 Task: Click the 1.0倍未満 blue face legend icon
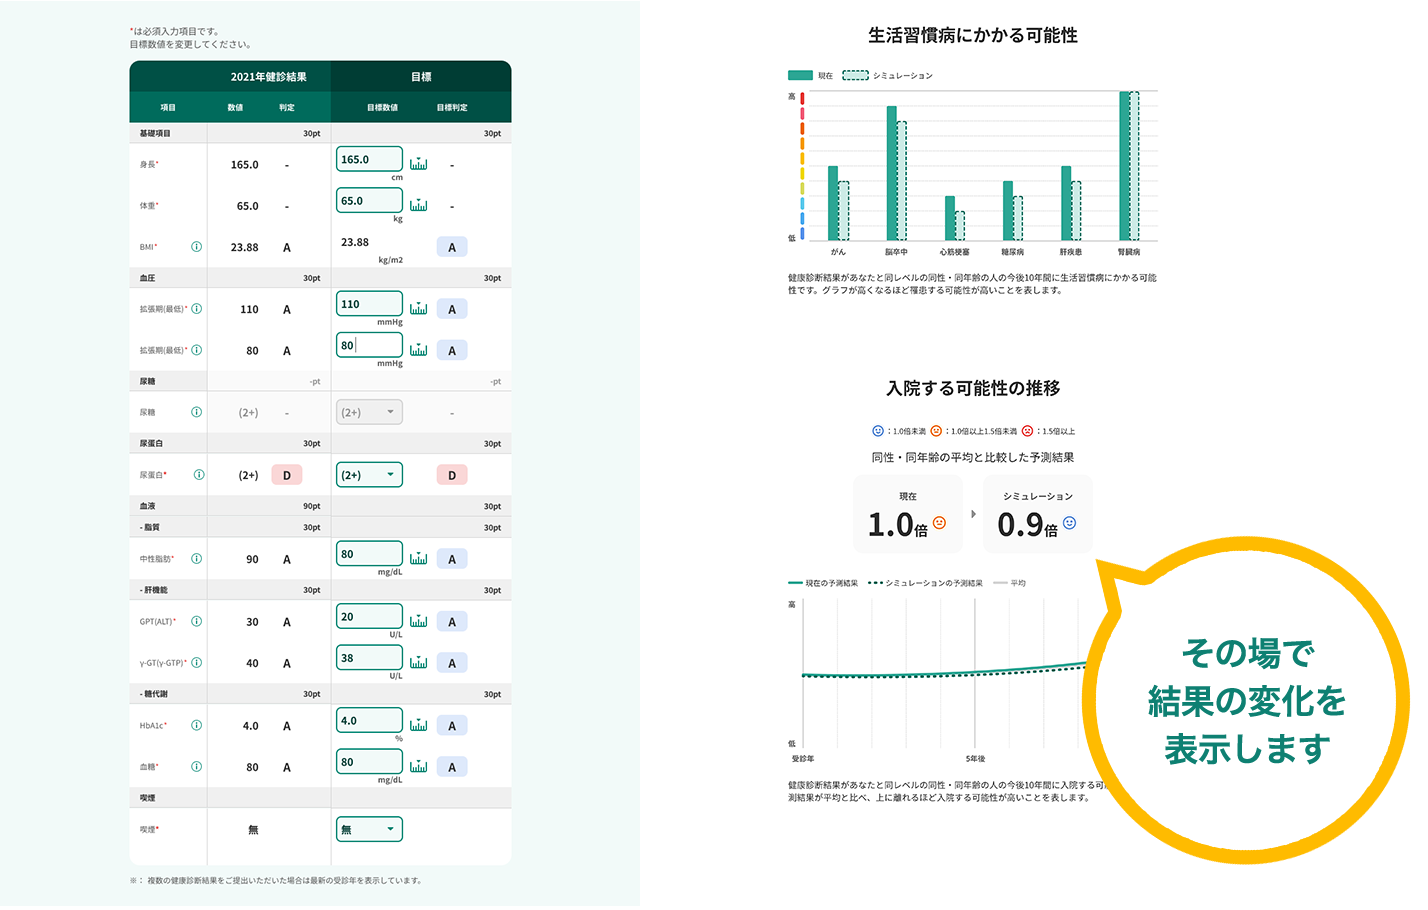pos(878,431)
